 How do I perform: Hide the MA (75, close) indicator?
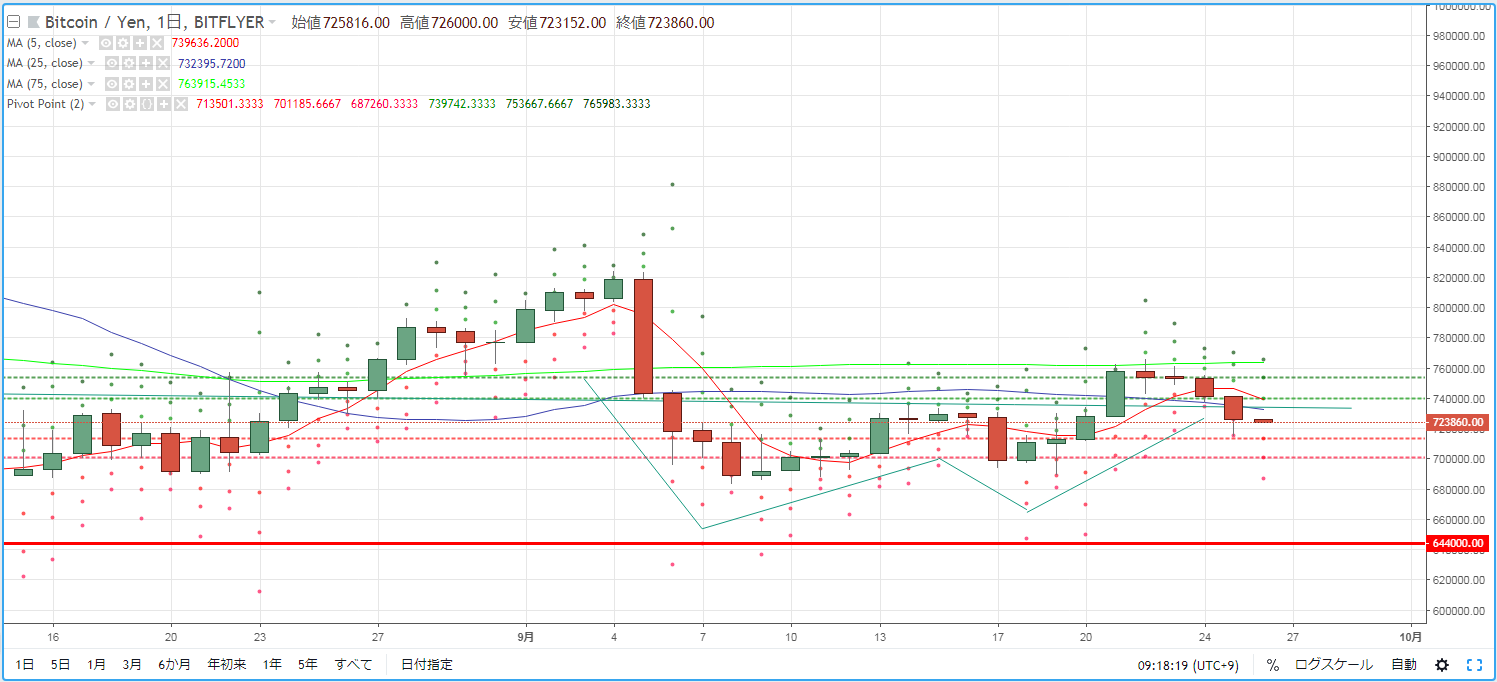point(112,84)
